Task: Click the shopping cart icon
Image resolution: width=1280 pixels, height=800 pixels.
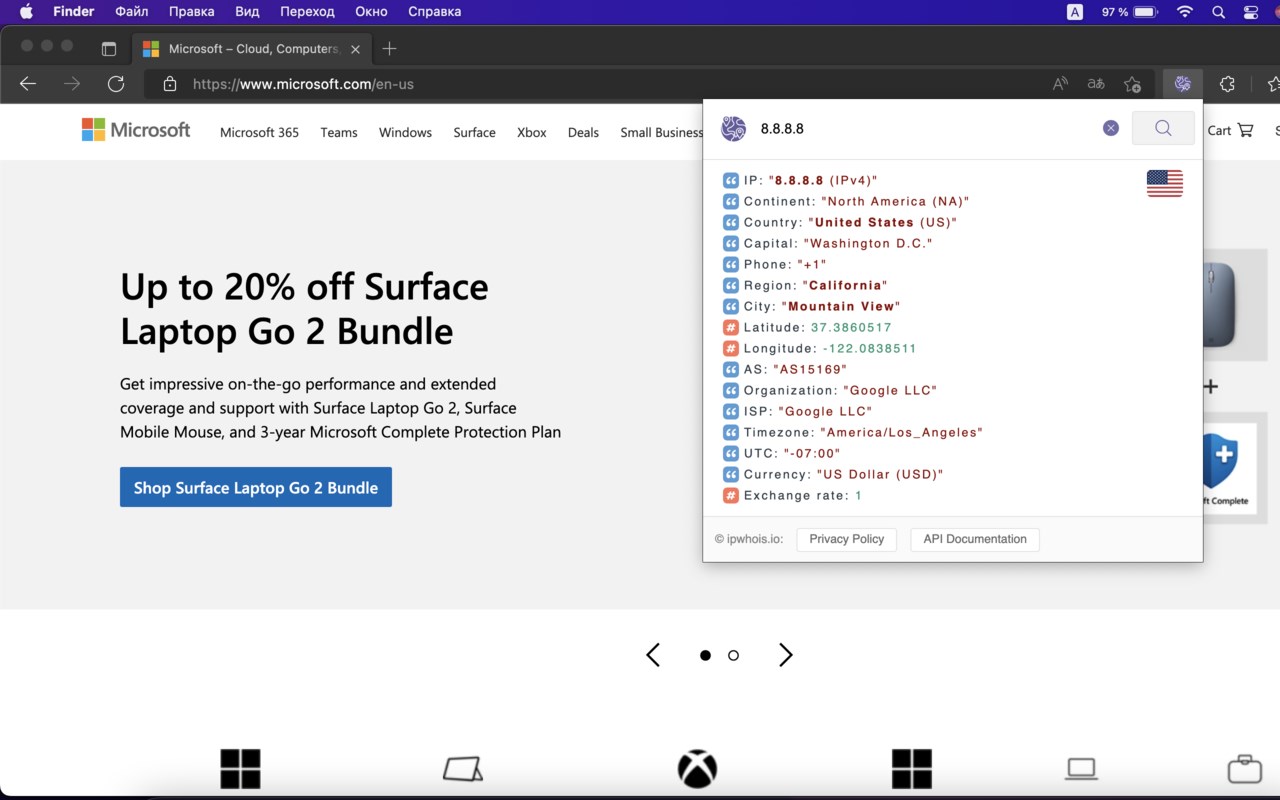Action: pos(1245,130)
